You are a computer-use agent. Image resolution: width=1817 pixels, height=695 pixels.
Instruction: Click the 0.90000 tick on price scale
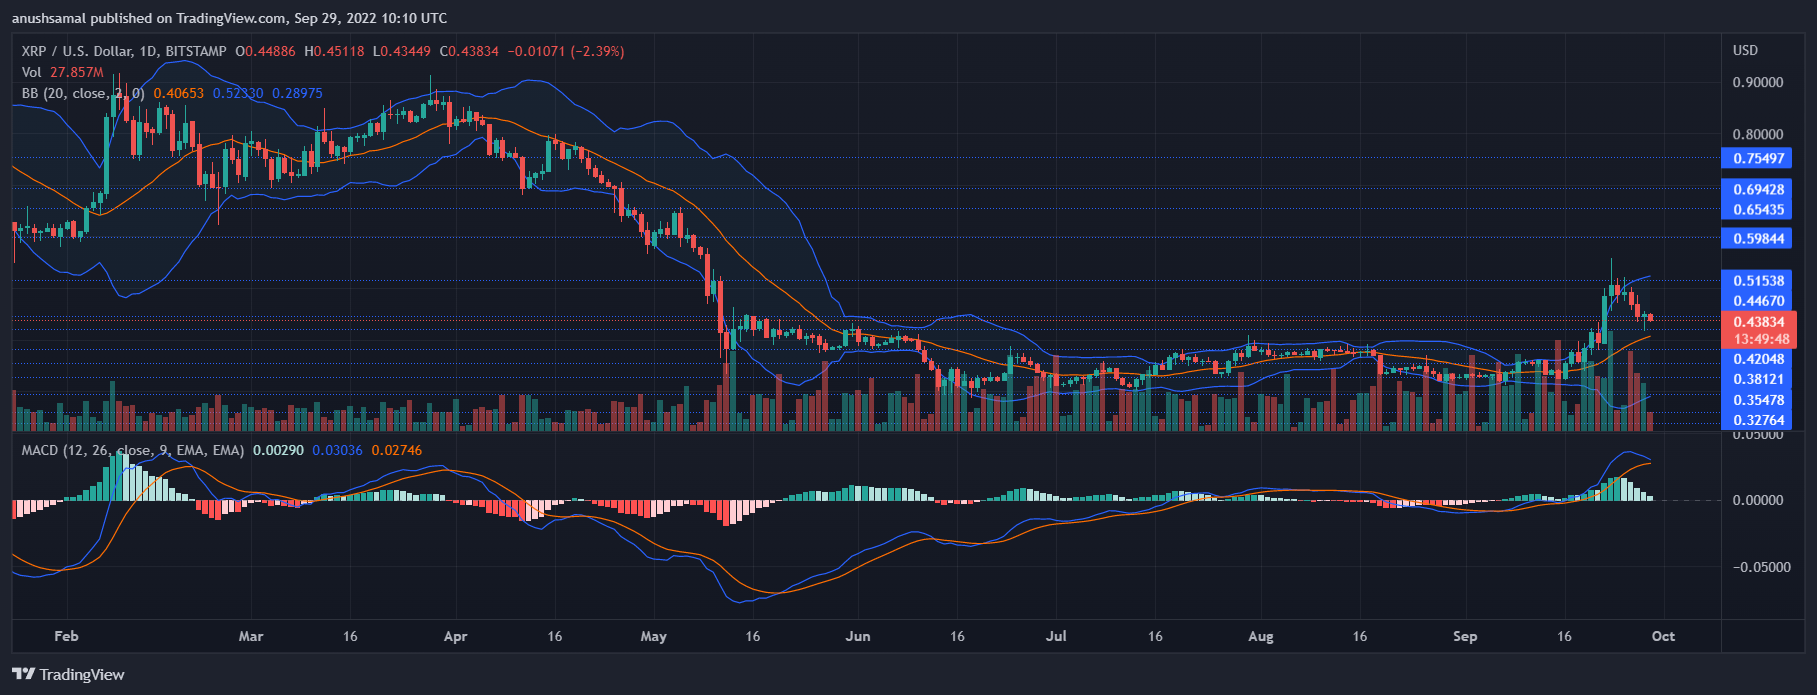tap(1757, 82)
